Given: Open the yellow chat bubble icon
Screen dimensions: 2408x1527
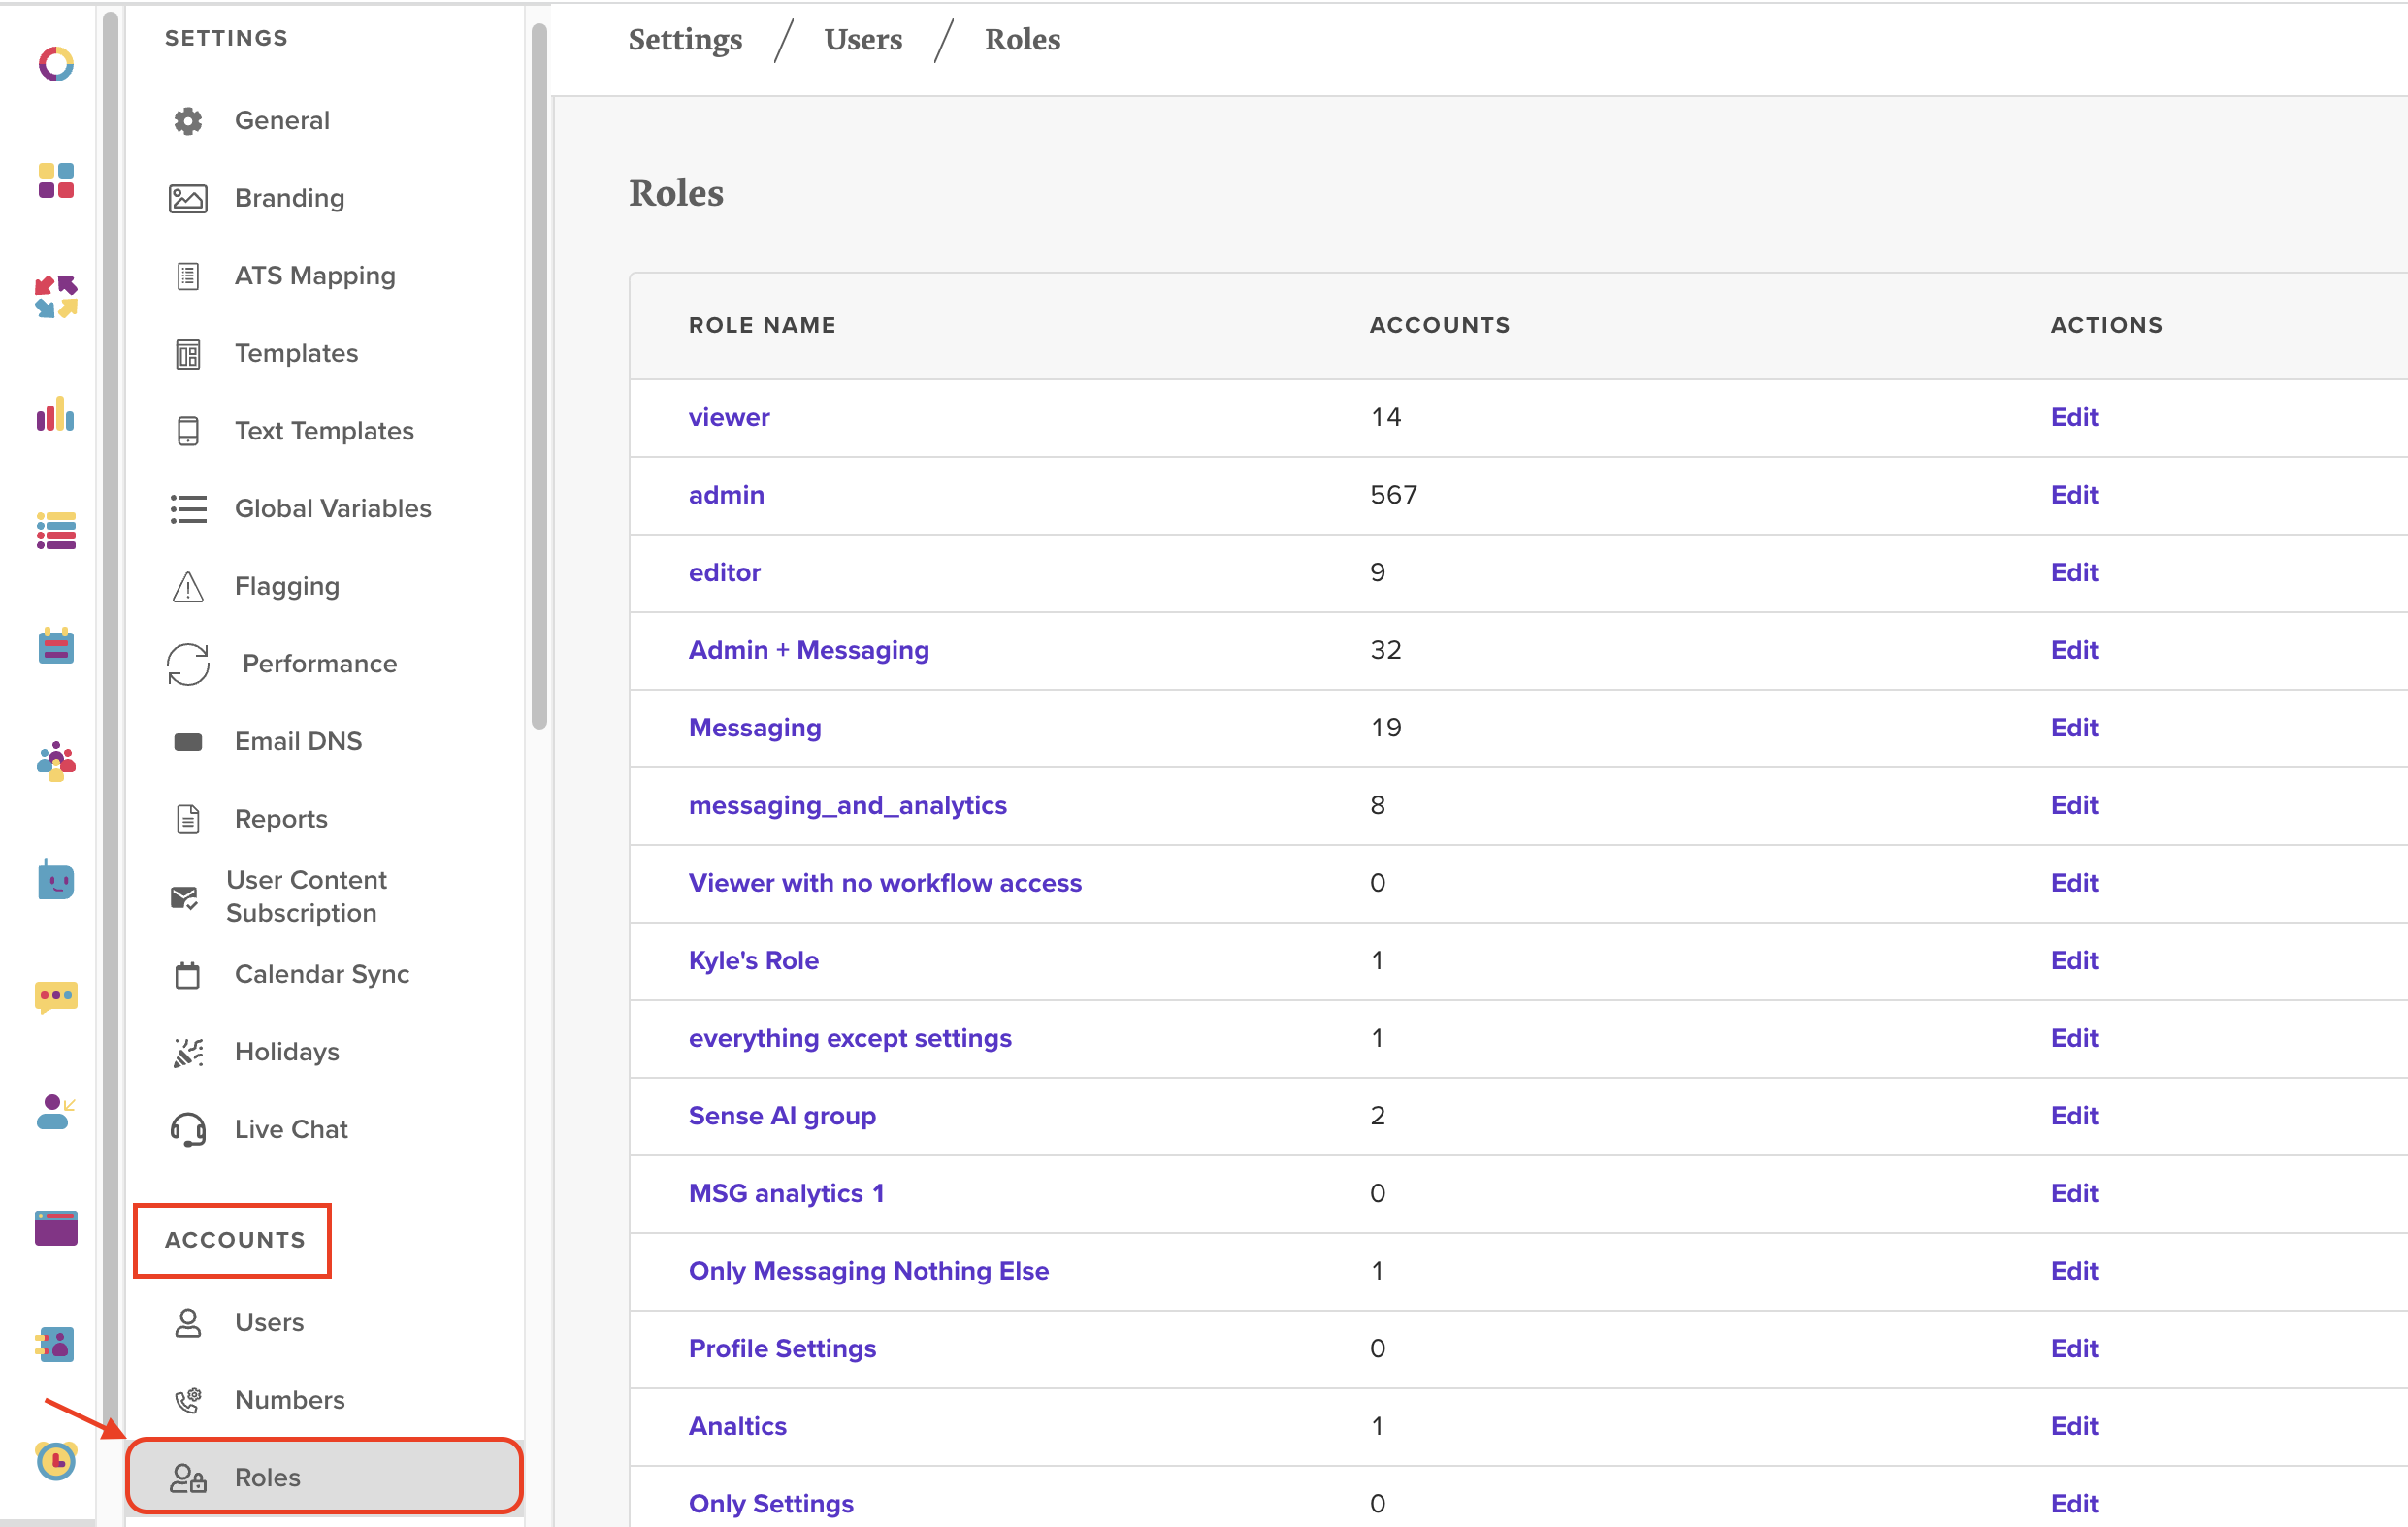Looking at the screenshot, I should 56,996.
